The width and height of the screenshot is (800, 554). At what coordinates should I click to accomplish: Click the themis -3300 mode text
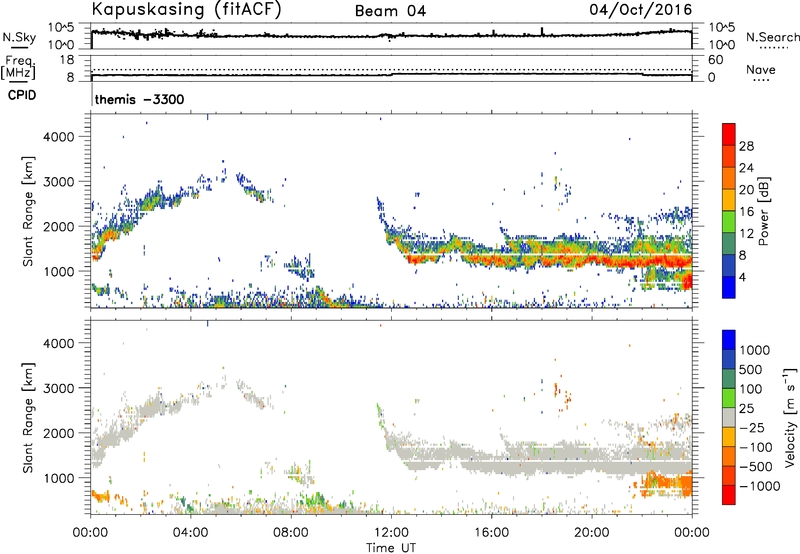[139, 99]
